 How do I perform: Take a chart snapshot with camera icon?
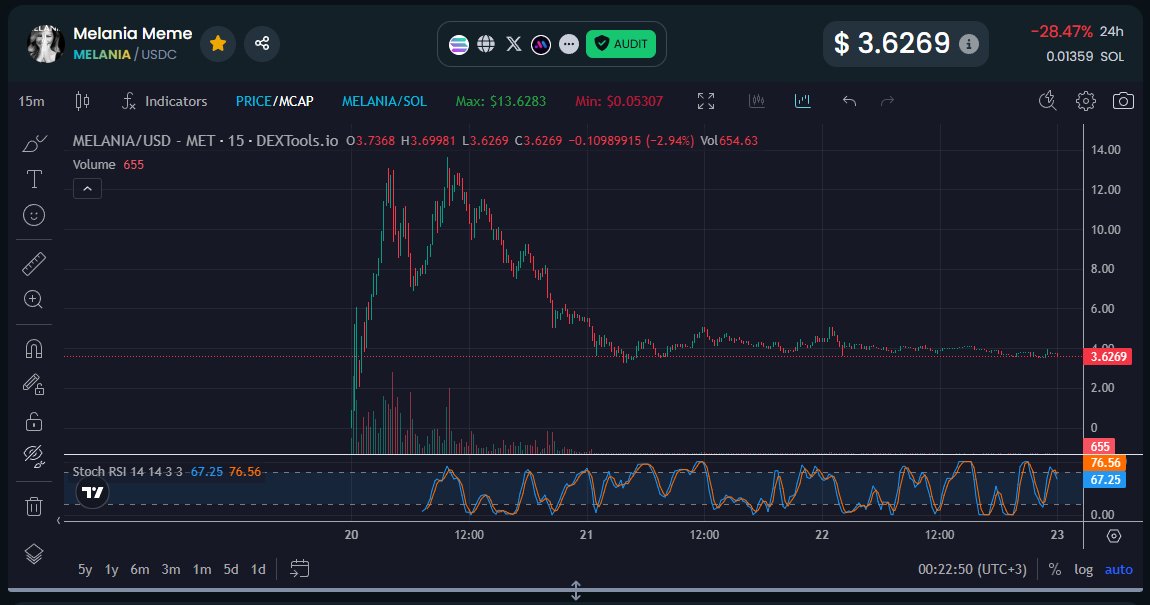[x=1123, y=101]
